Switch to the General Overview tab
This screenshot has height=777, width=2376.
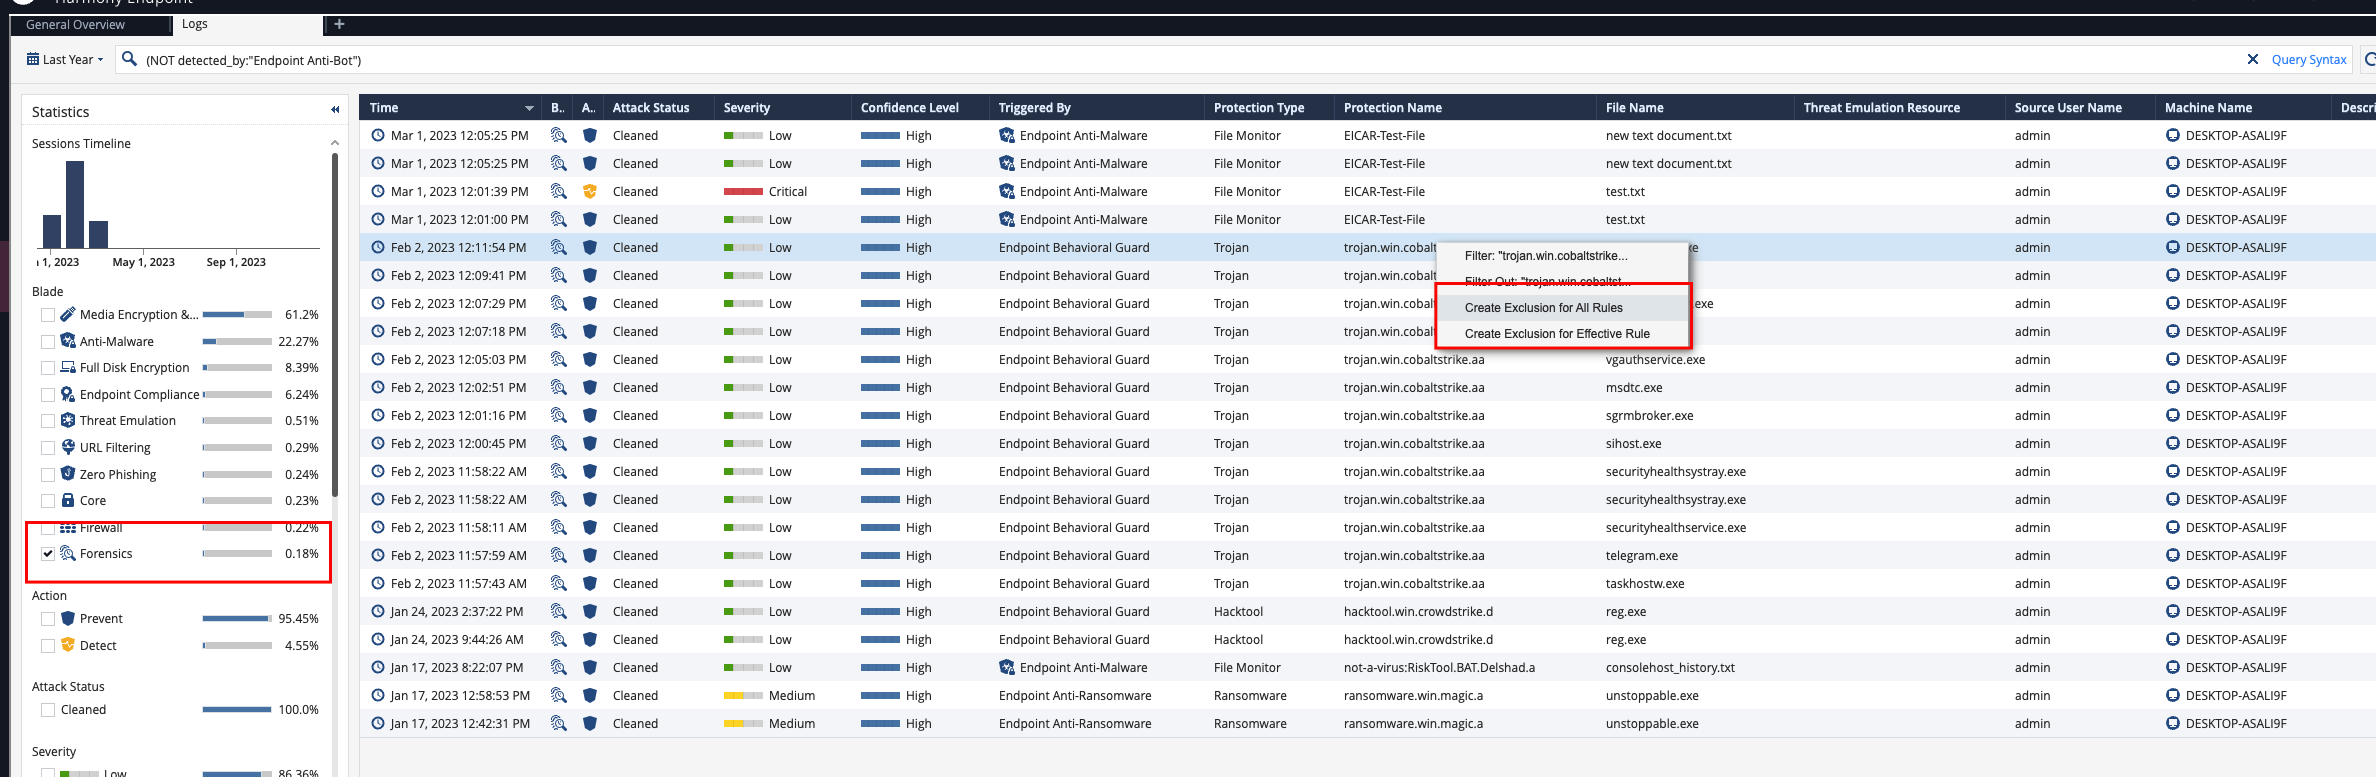(75, 25)
